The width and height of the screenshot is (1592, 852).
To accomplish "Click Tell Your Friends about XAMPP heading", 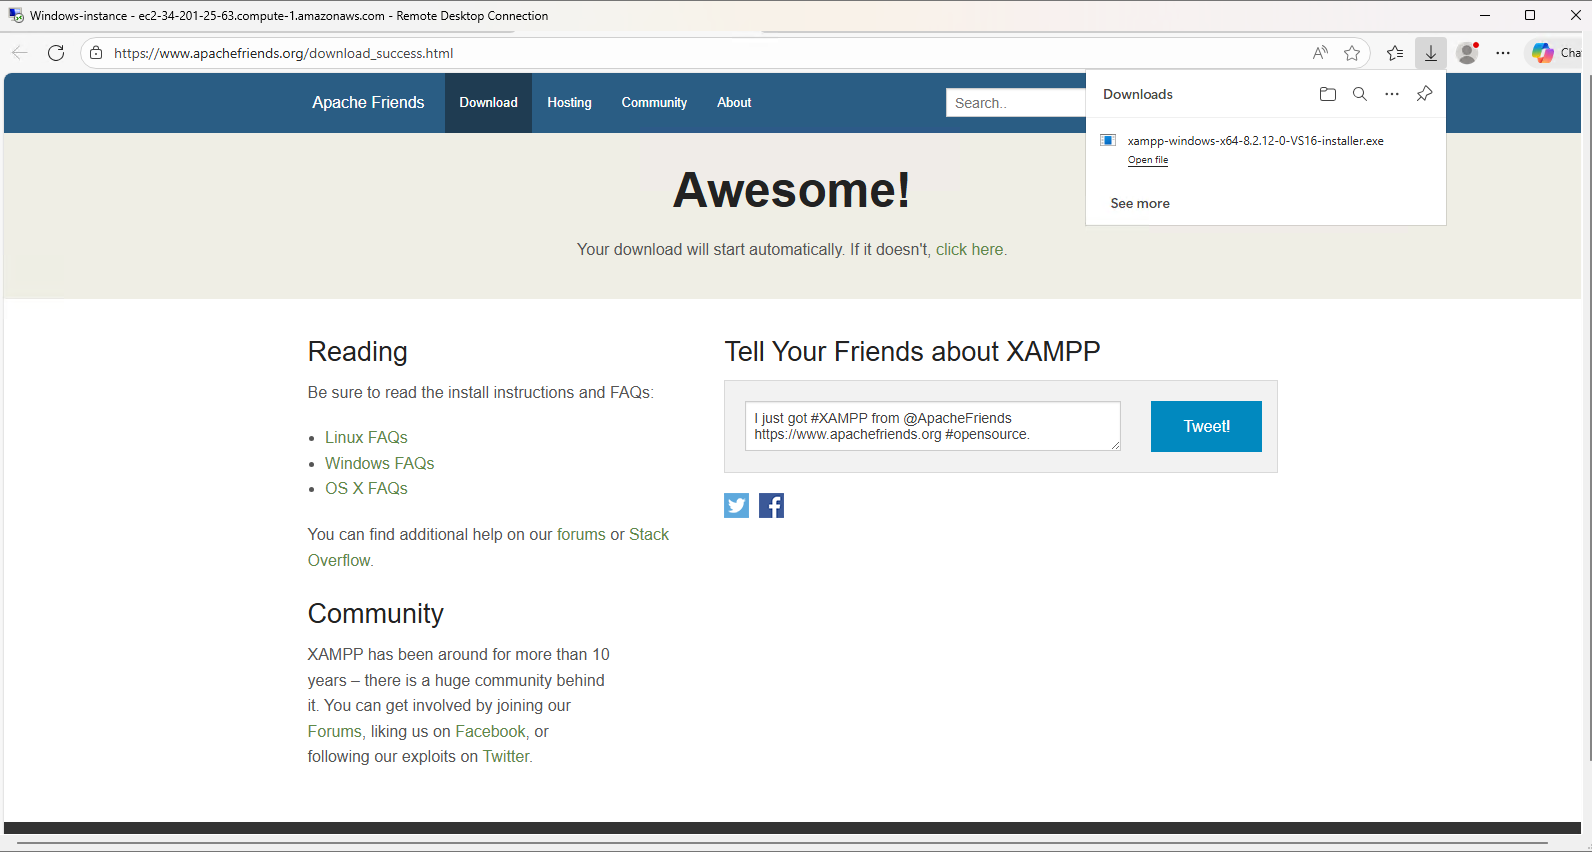I will click(912, 352).
